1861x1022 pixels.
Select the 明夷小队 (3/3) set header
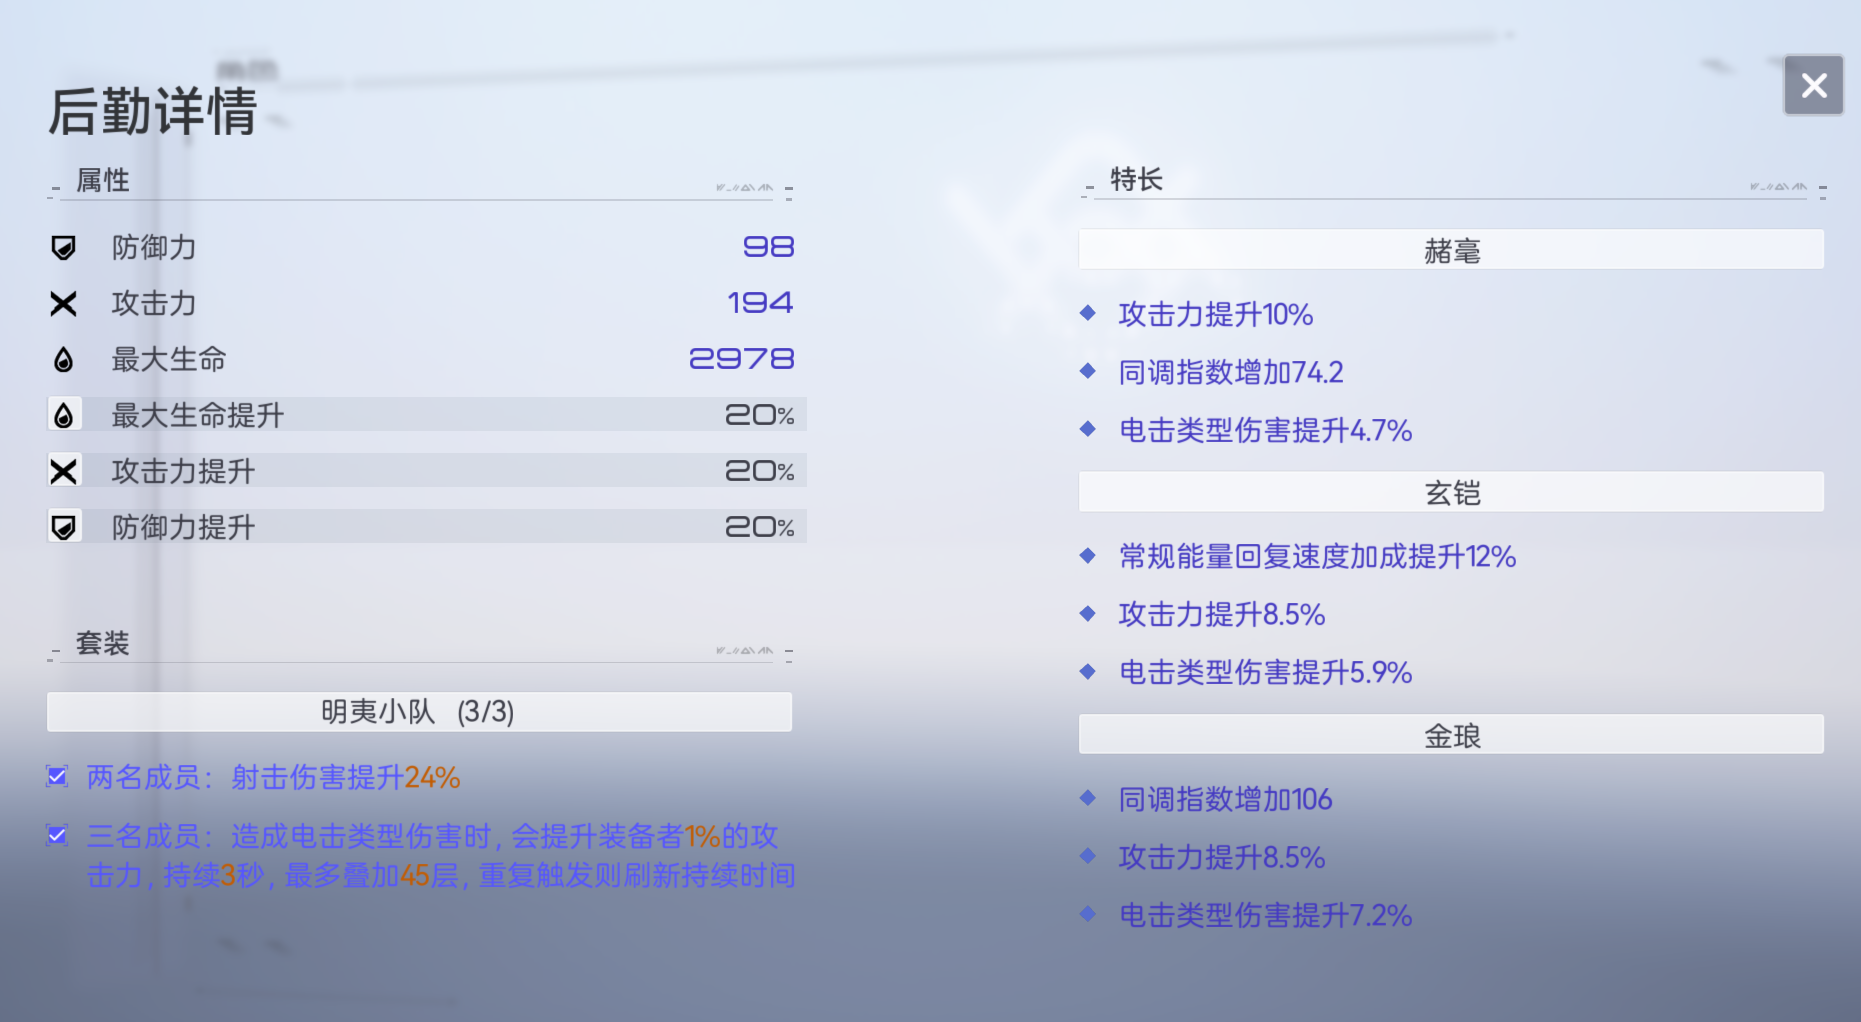(419, 711)
